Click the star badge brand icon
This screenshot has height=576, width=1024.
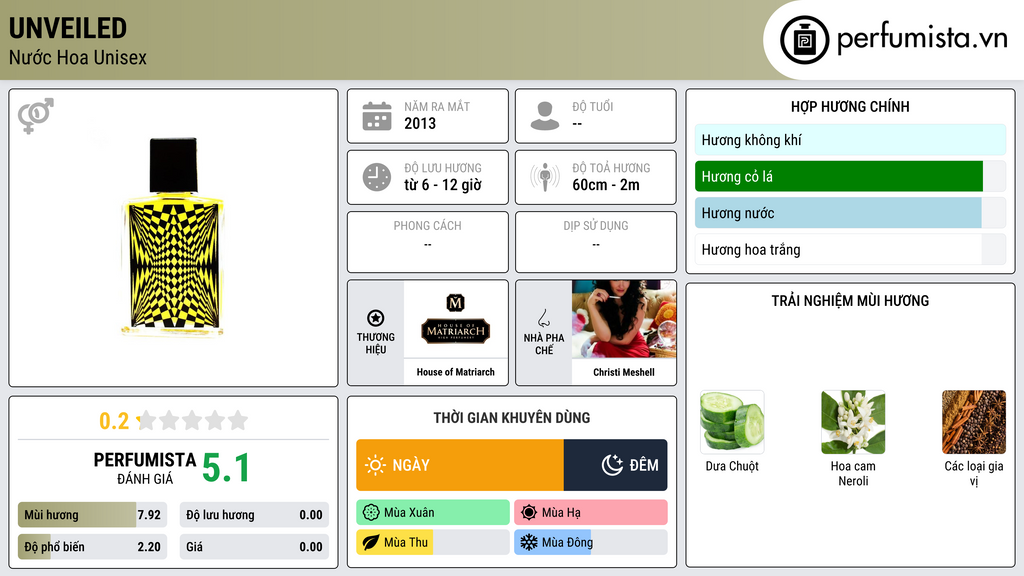coord(376,318)
